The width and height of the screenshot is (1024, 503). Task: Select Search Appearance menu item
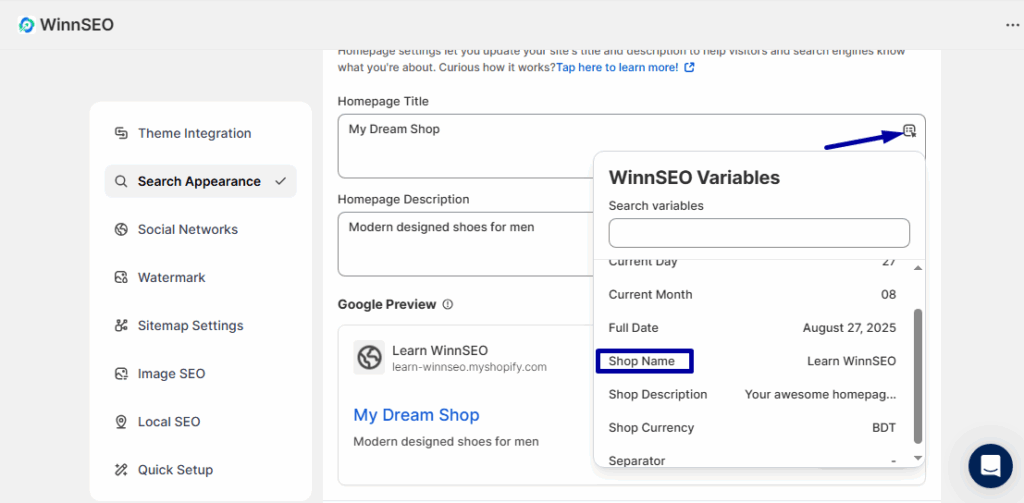(200, 182)
